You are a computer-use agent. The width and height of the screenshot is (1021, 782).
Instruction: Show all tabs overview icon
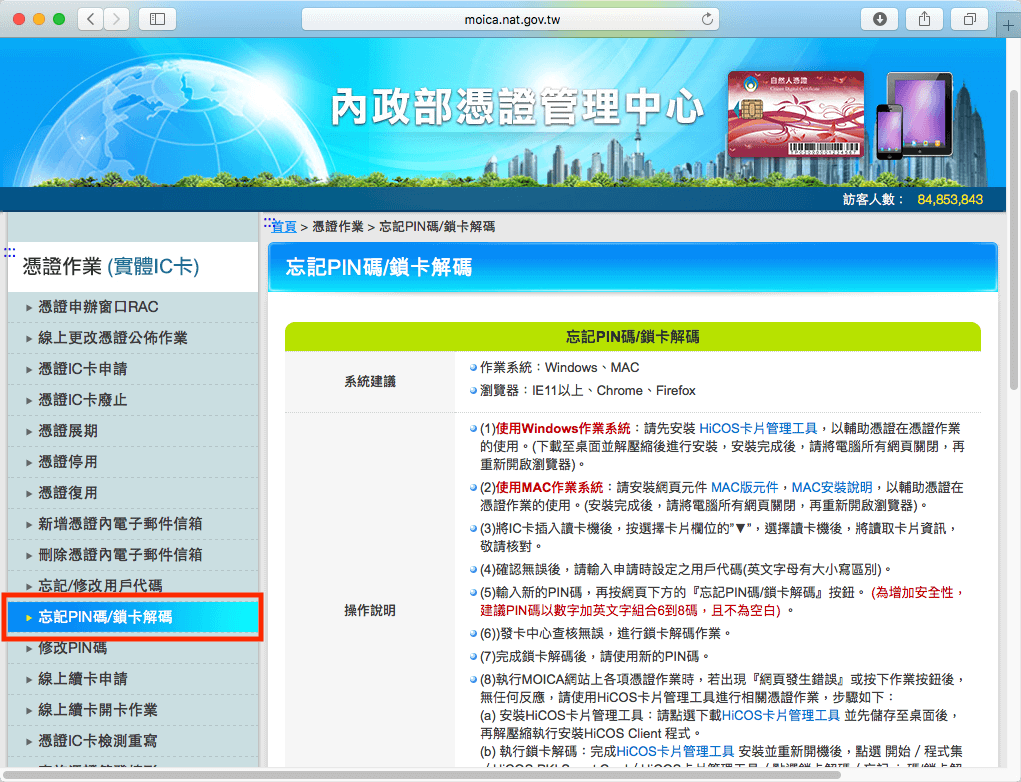click(970, 19)
